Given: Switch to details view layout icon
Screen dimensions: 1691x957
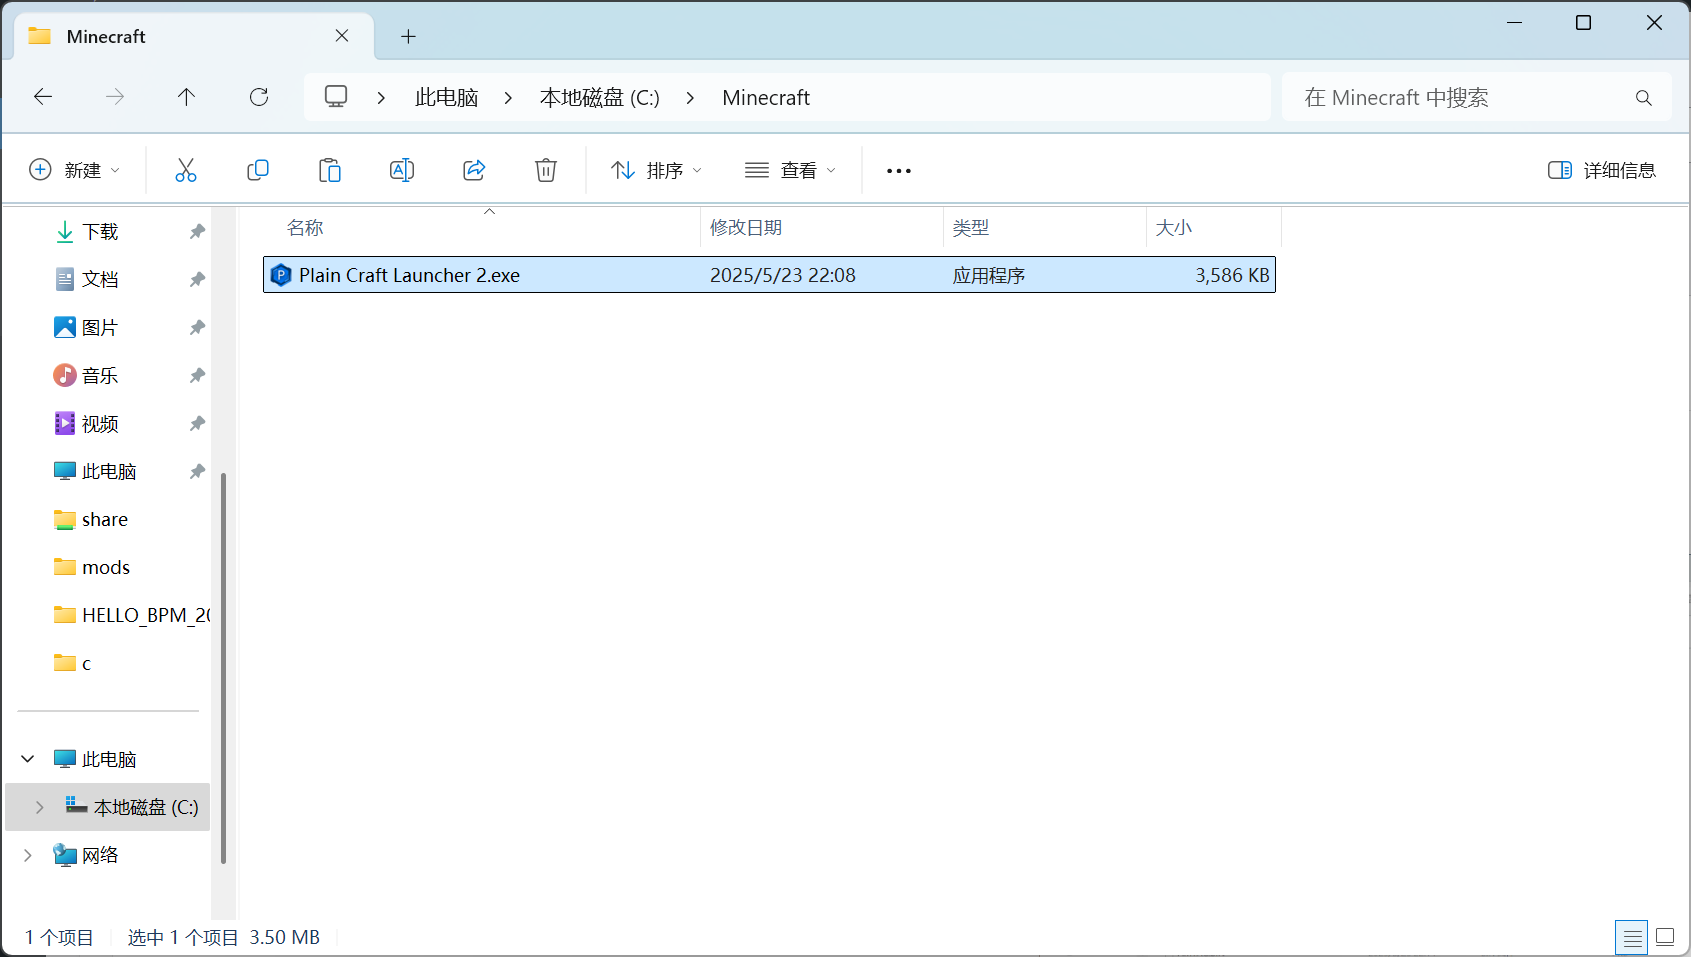Looking at the screenshot, I should 1631,937.
